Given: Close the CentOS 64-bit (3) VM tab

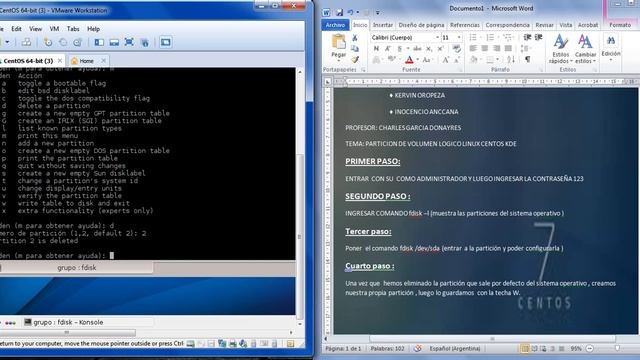Looking at the screenshot, I should (x=60, y=60).
